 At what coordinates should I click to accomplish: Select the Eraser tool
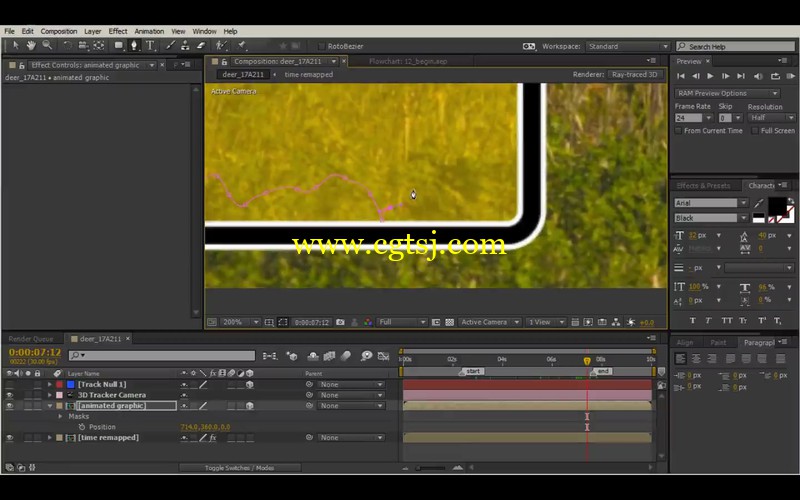point(201,45)
